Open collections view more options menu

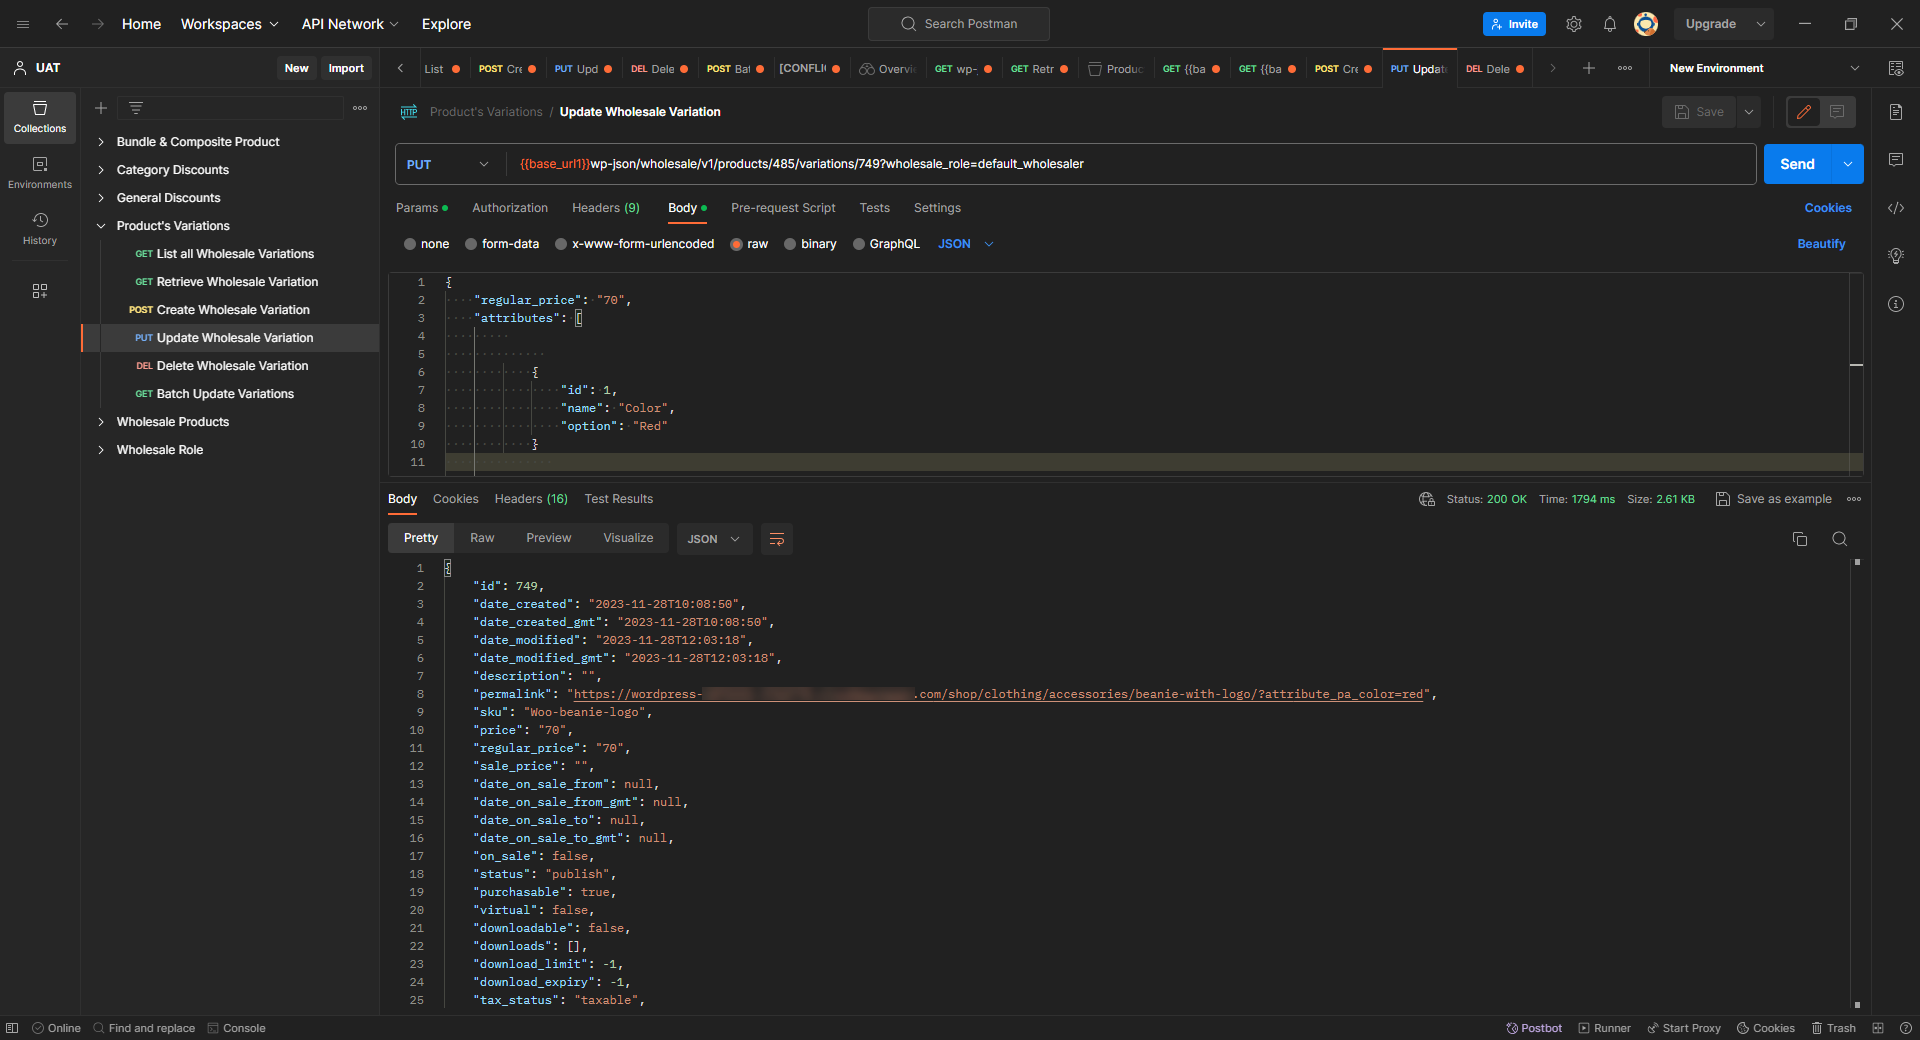[x=360, y=108]
